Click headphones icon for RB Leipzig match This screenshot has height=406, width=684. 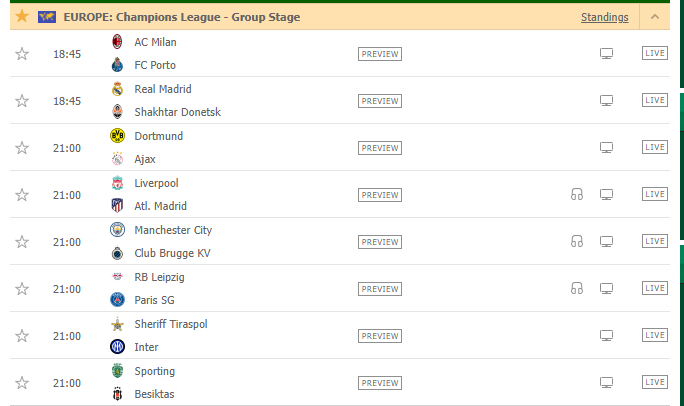(x=577, y=289)
